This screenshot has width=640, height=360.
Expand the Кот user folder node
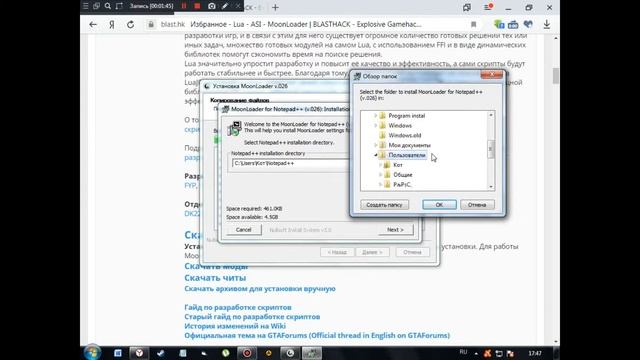pos(381,165)
